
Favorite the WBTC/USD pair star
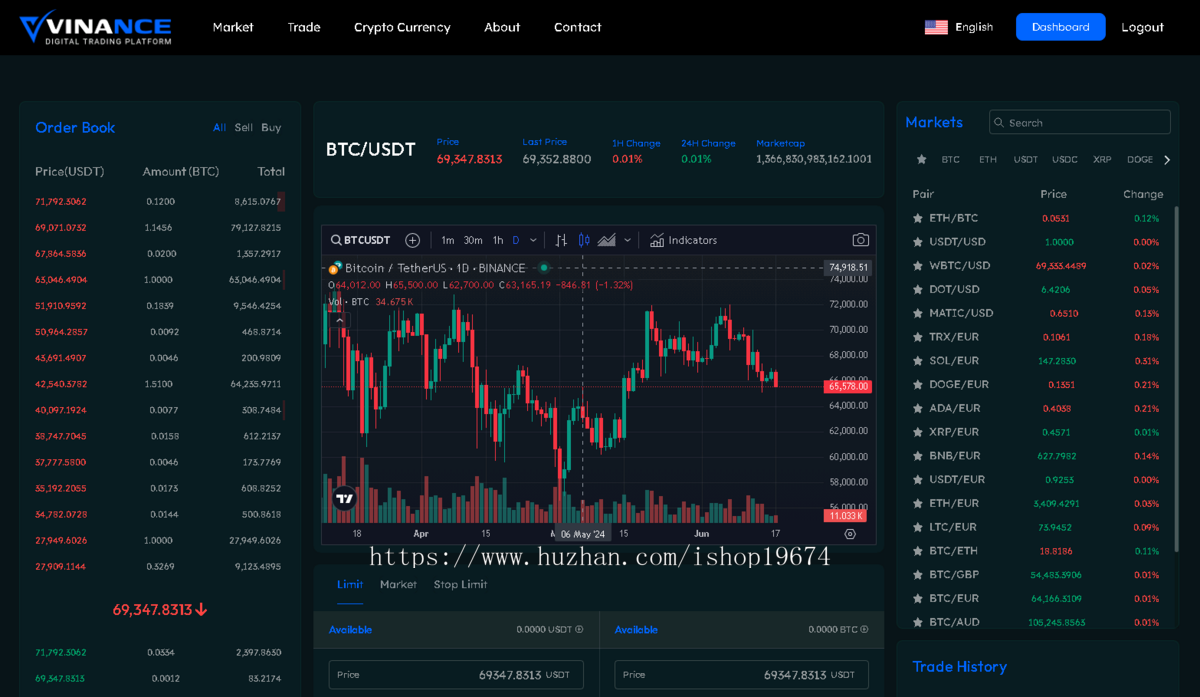[918, 266]
